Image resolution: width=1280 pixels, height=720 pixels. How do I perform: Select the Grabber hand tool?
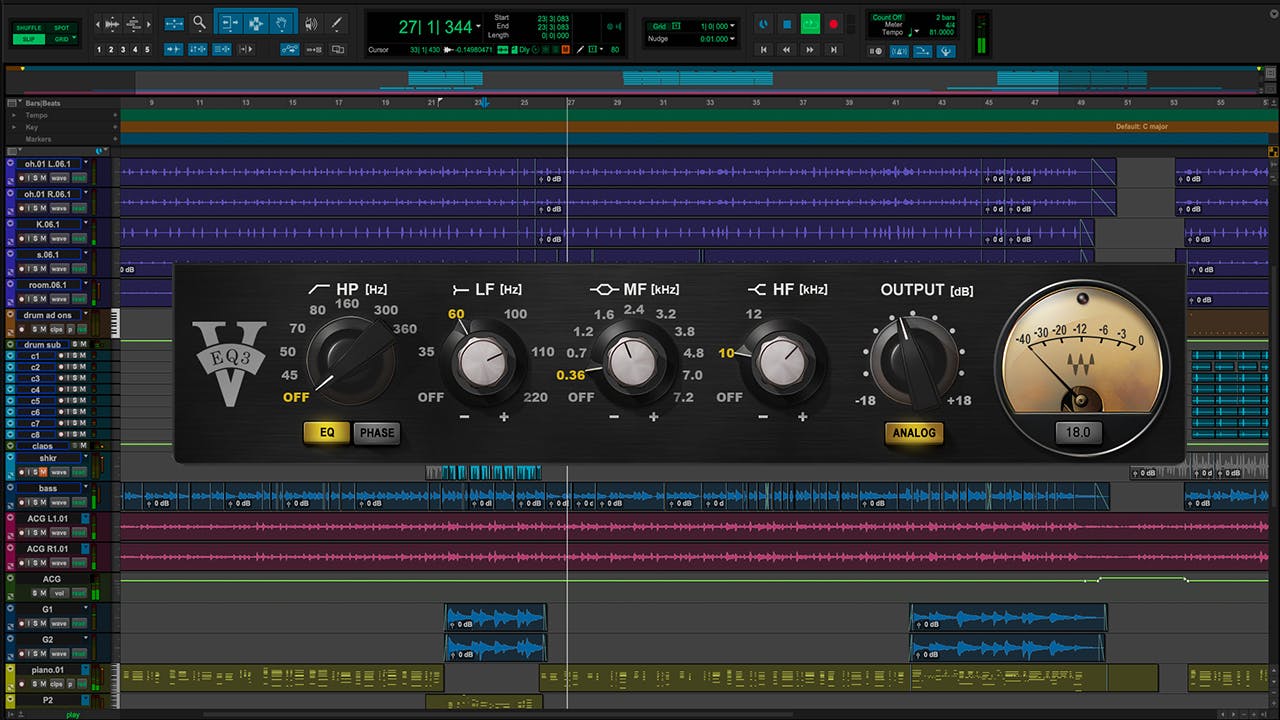tap(283, 23)
